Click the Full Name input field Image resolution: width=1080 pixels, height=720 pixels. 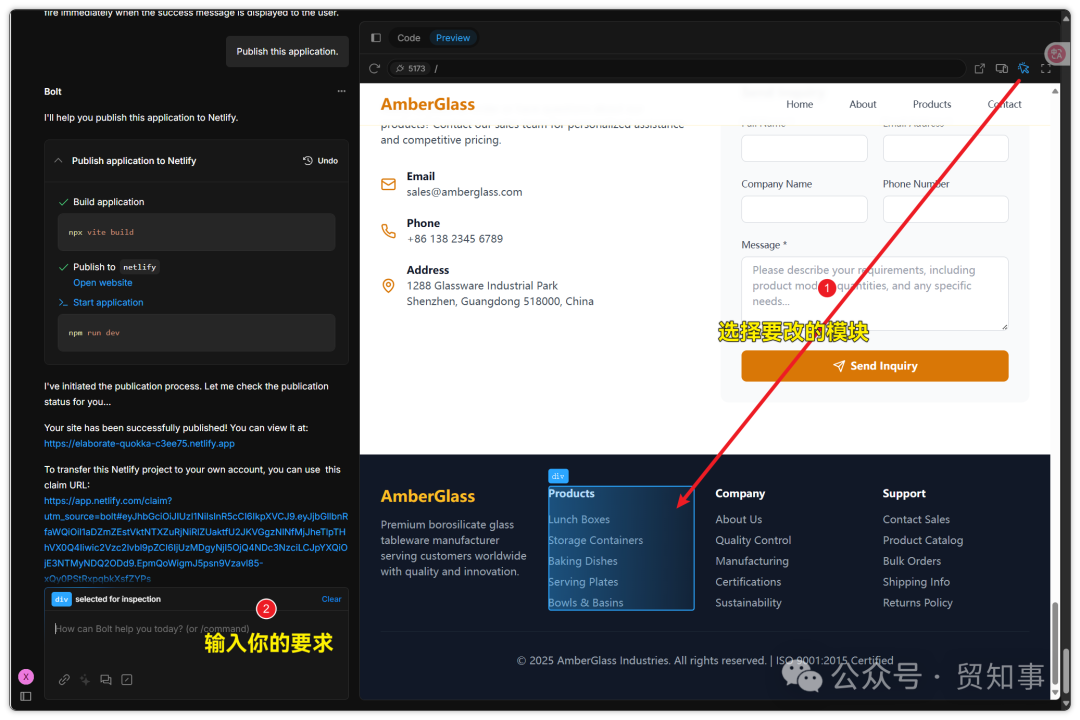pyautogui.click(x=804, y=148)
